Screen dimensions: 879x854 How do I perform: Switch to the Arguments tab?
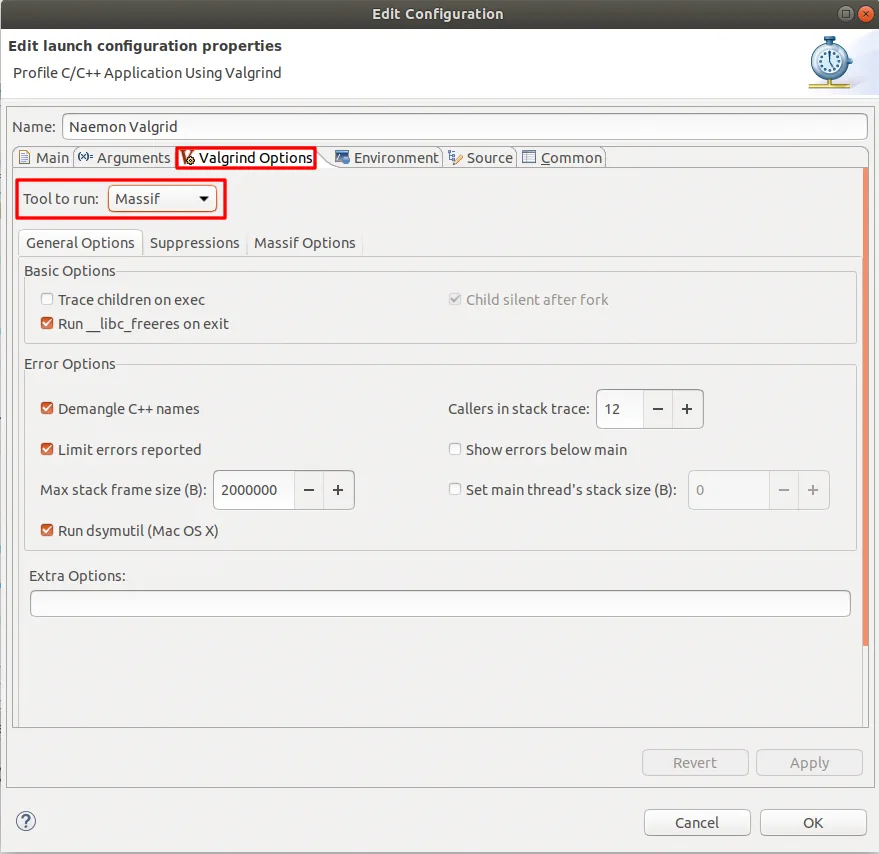[123, 158]
